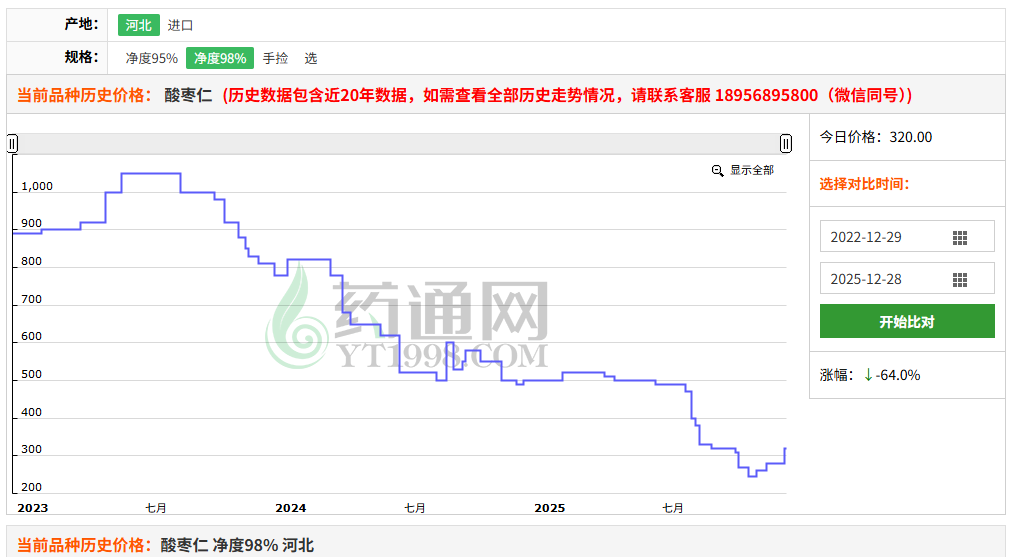Click the 500 y-axis label
1010x557 pixels.
[31, 374]
